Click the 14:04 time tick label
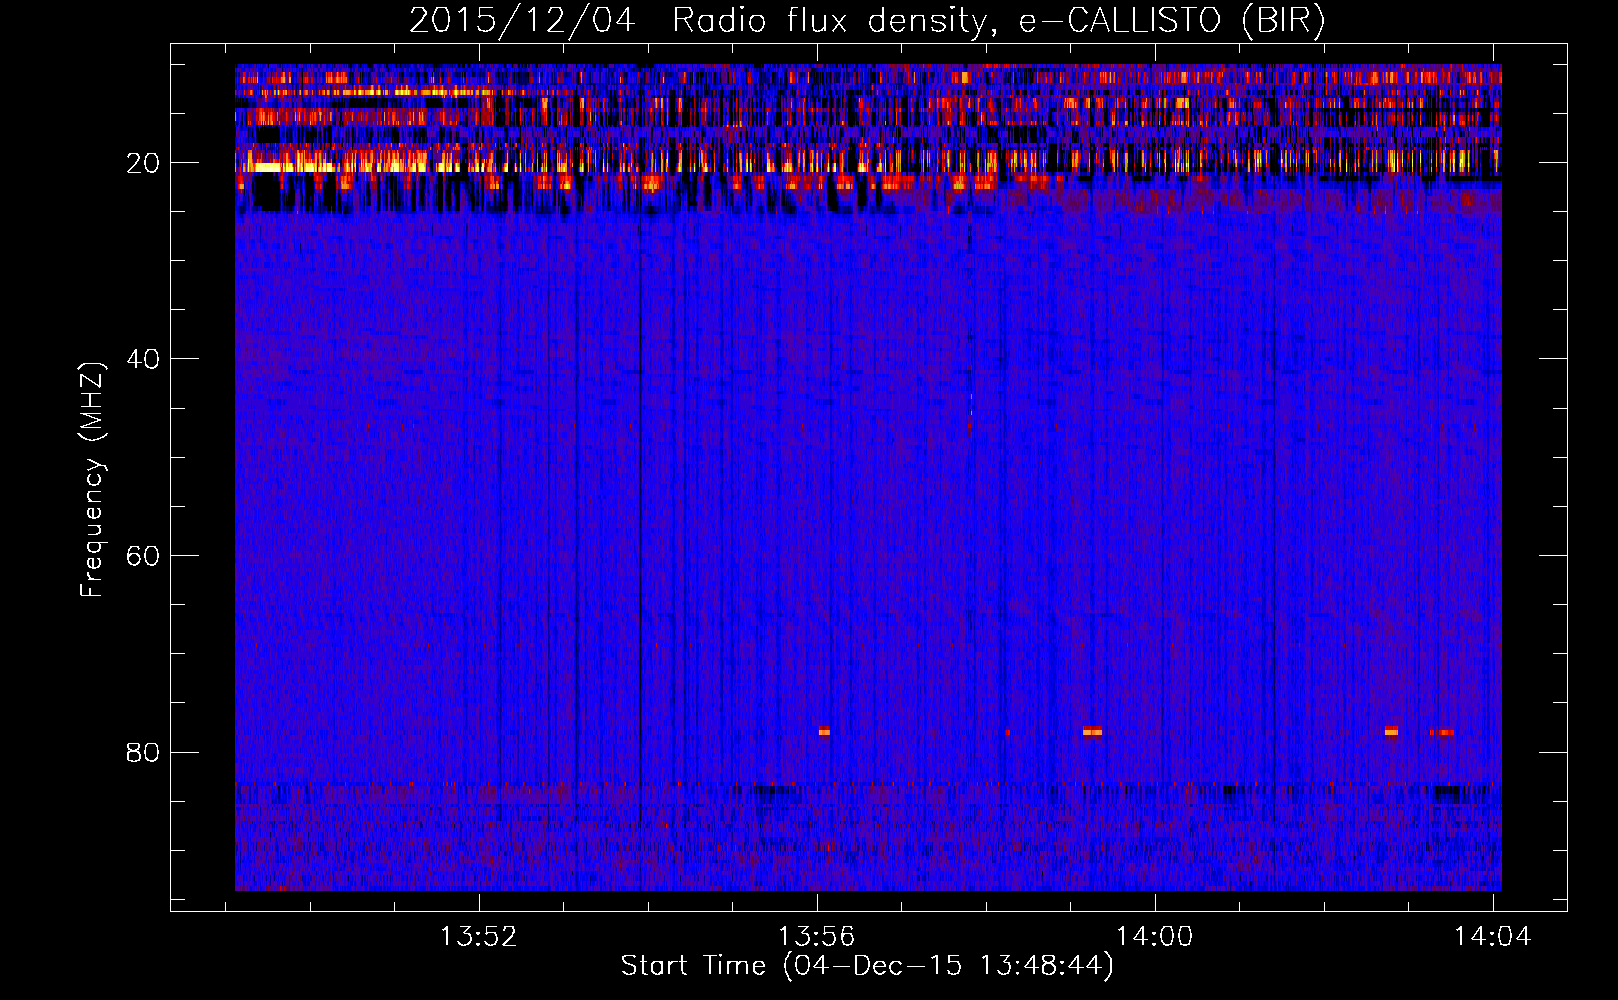Screen dimensions: 1618x1000 click(x=1493, y=937)
